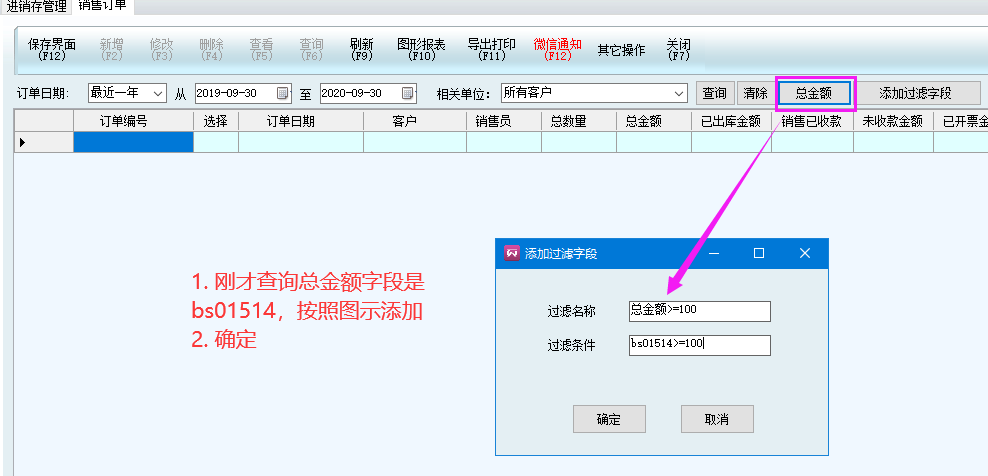Click 关闭 (F7) in the toolbar
The height and width of the screenshot is (476, 988).
pyautogui.click(x=679, y=49)
